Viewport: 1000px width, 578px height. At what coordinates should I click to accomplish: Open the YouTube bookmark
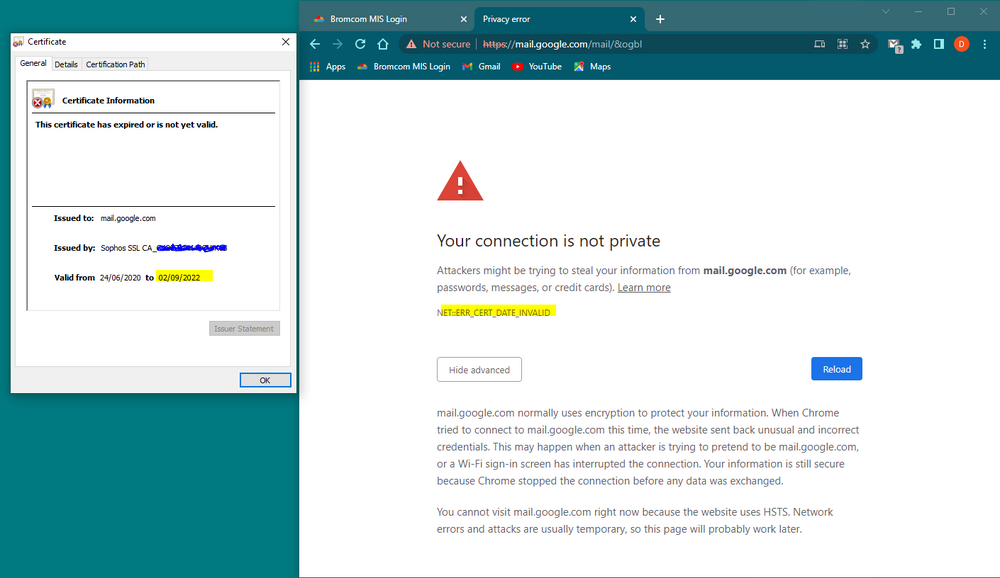click(x=537, y=66)
